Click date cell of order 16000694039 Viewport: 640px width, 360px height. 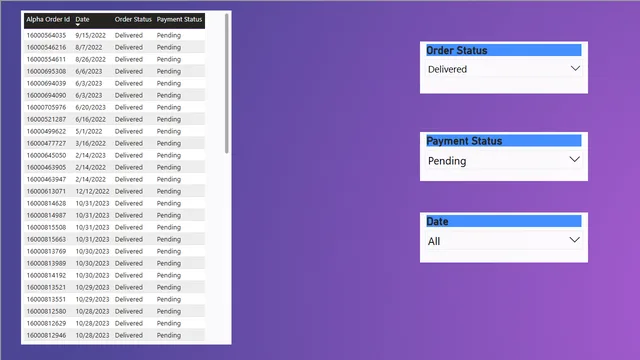89,83
